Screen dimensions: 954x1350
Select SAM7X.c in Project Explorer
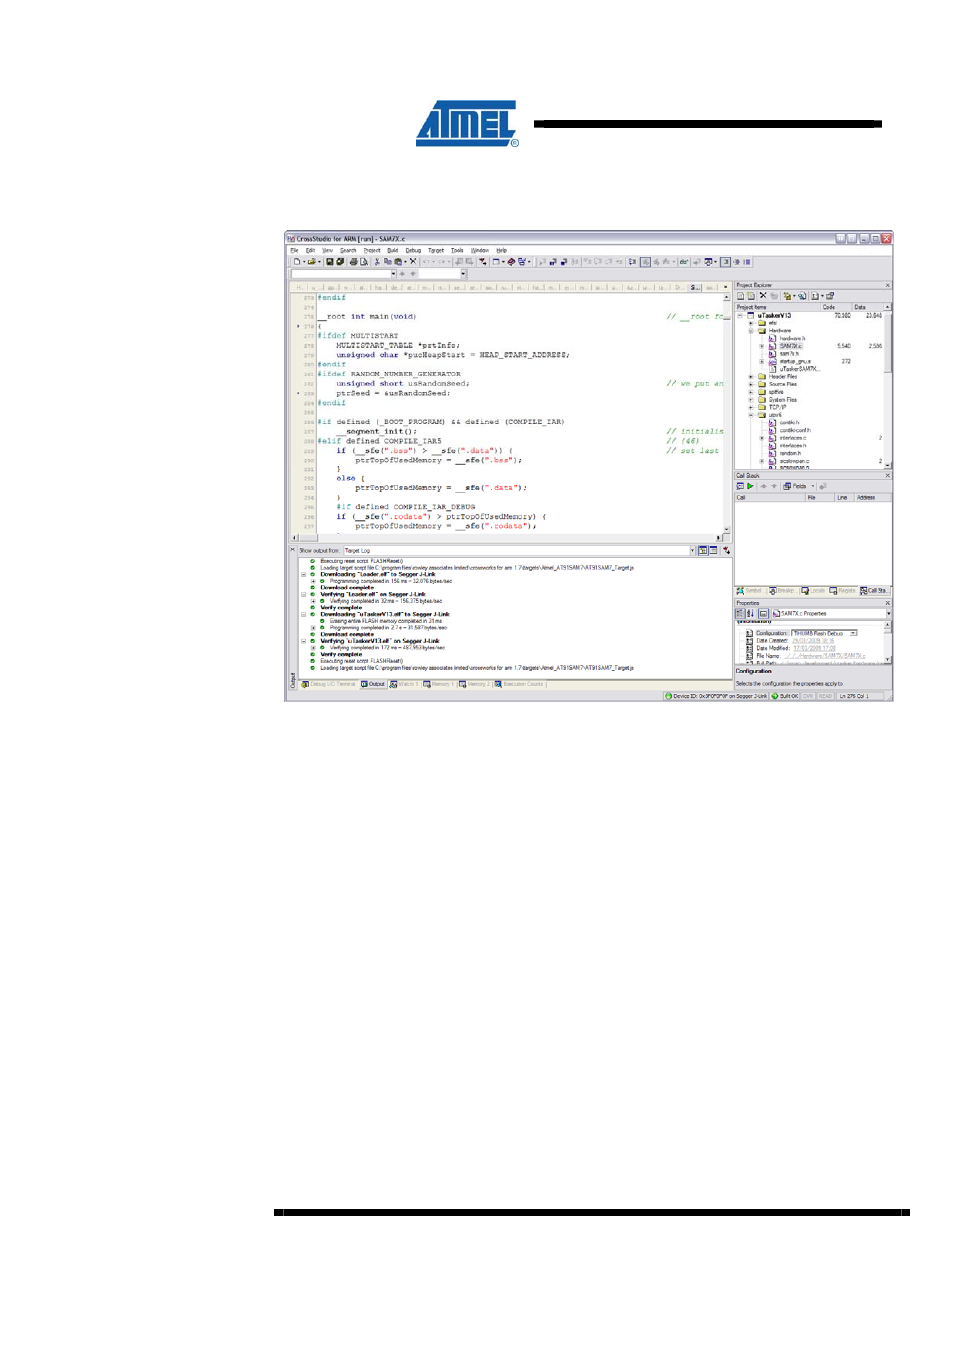791,346
